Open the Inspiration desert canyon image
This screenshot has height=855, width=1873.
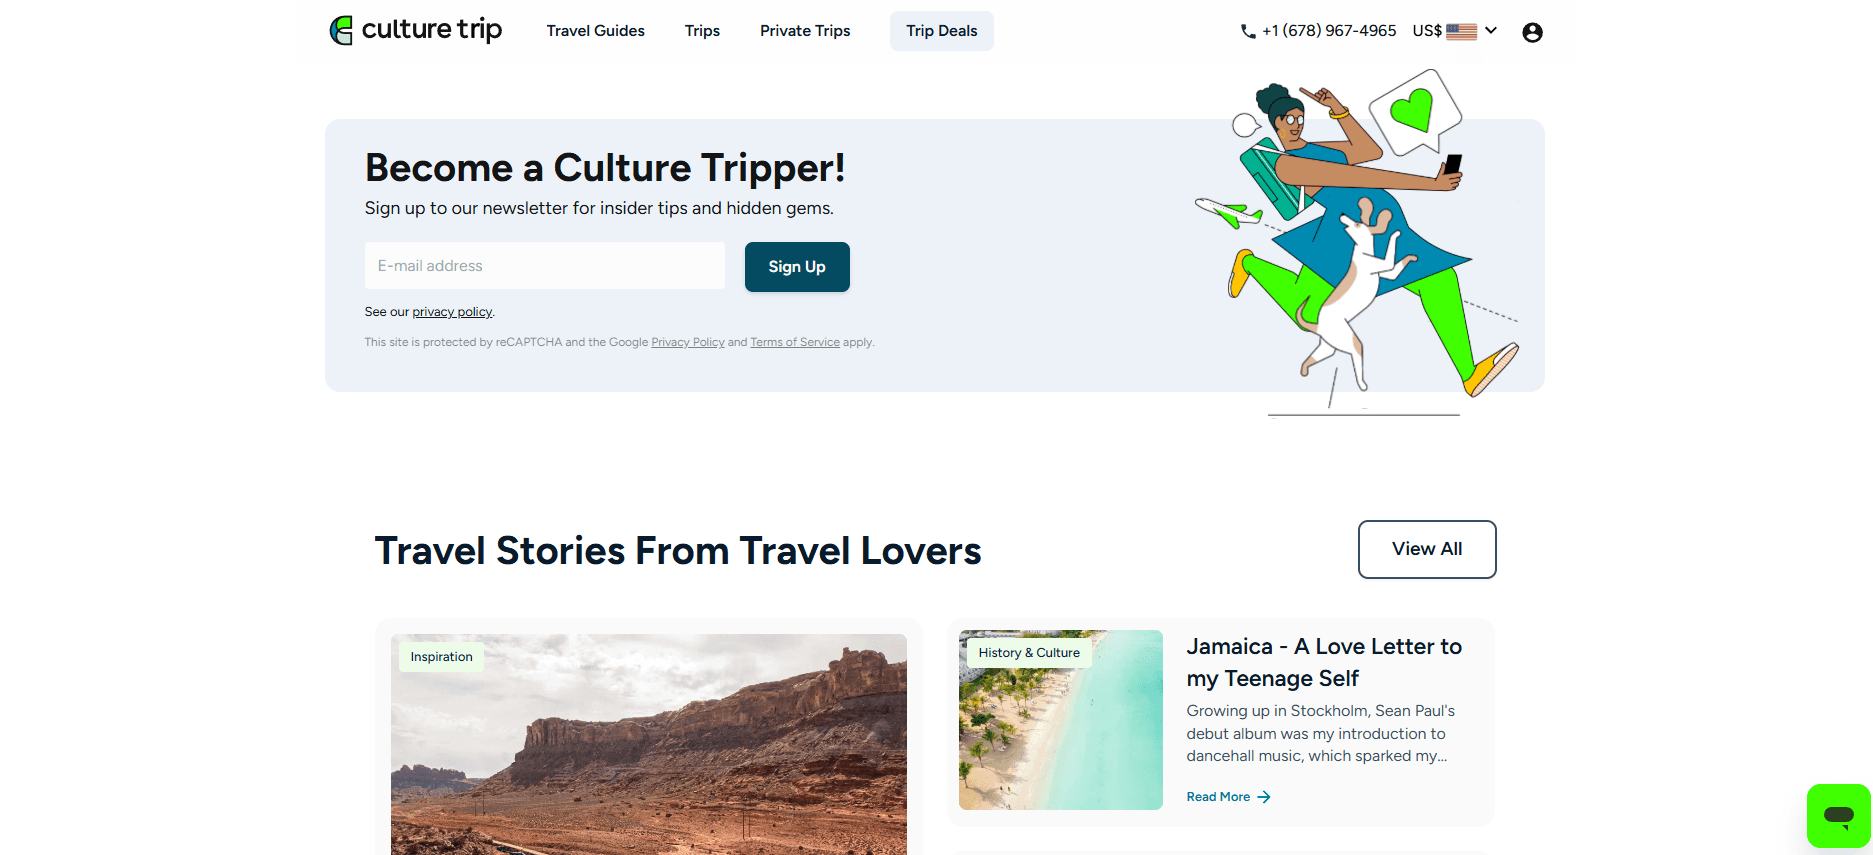point(649,744)
